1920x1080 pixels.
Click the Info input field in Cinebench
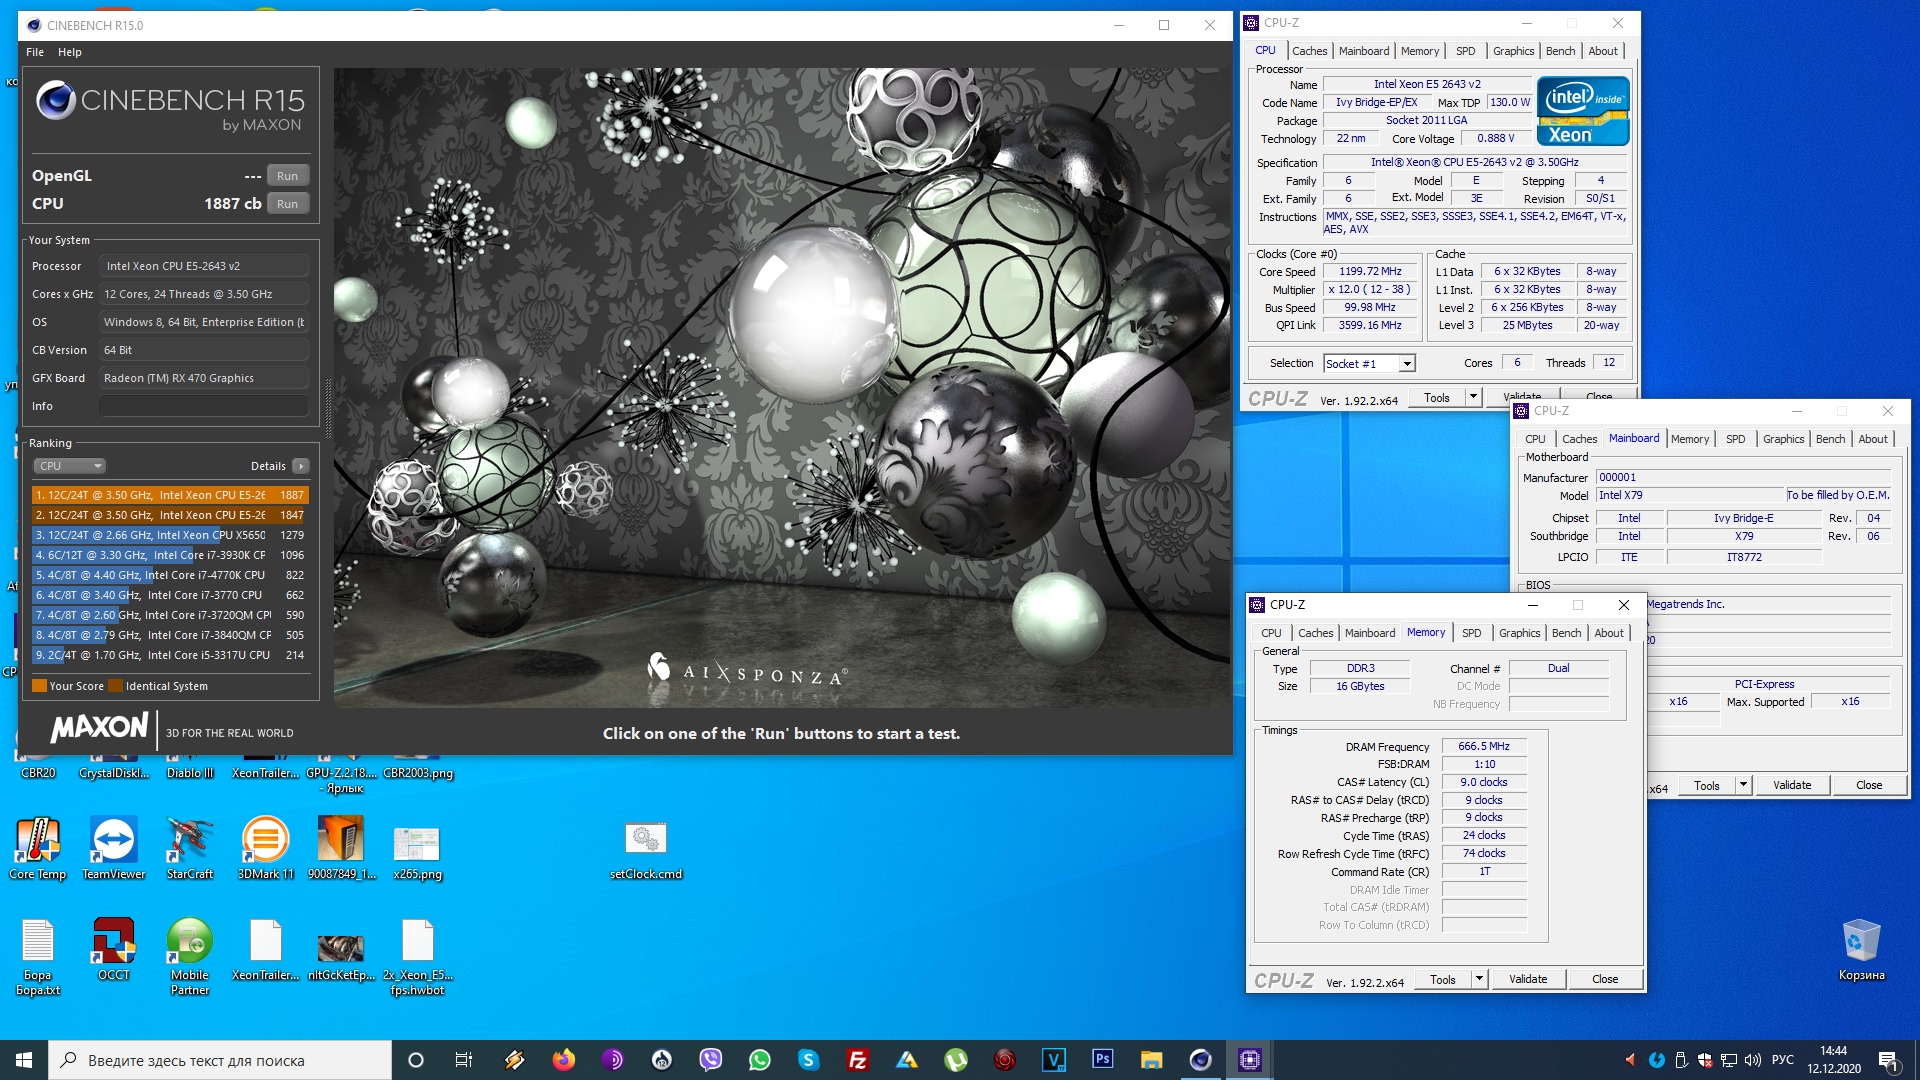(x=204, y=406)
